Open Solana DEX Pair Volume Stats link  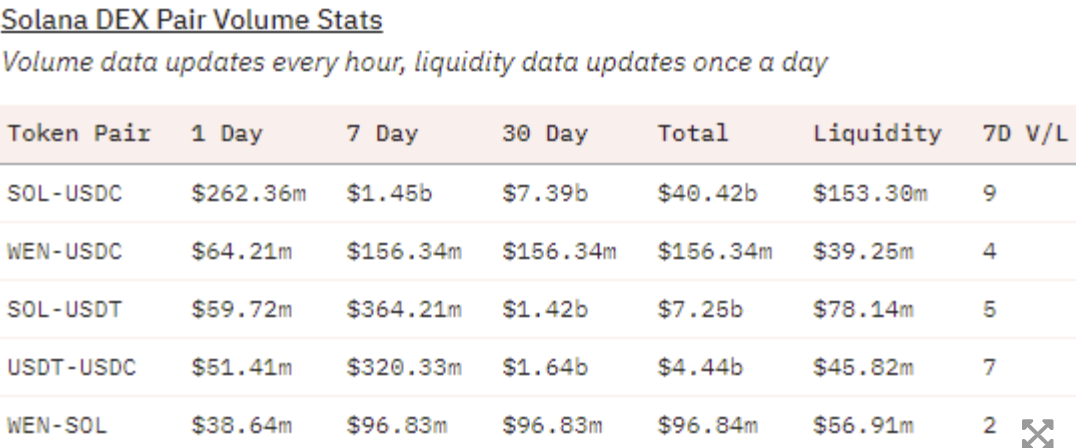point(191,20)
